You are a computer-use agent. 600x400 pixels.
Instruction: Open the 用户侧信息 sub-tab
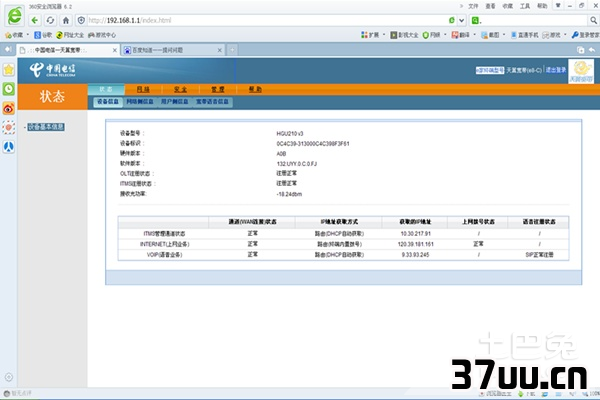click(x=174, y=101)
